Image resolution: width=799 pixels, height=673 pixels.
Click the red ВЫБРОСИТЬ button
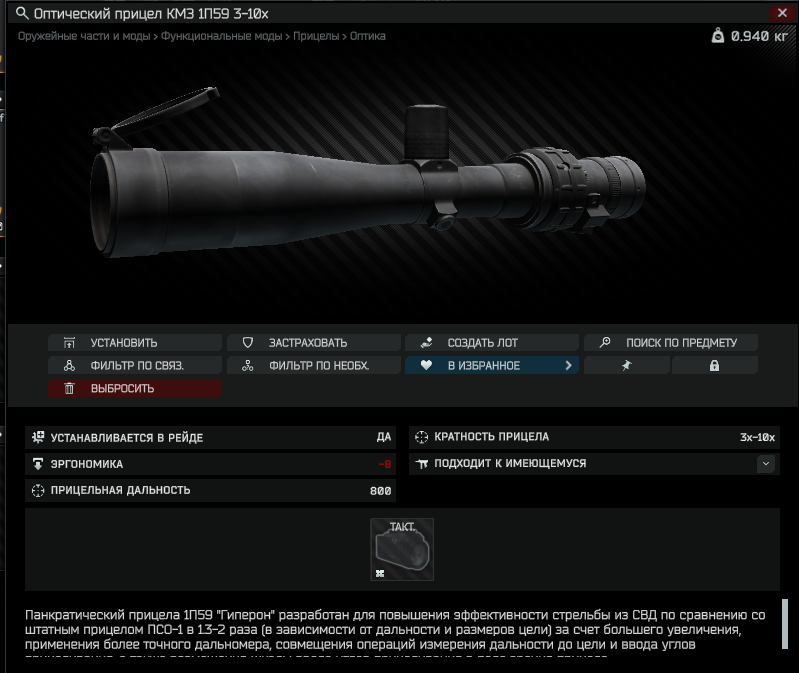point(135,388)
